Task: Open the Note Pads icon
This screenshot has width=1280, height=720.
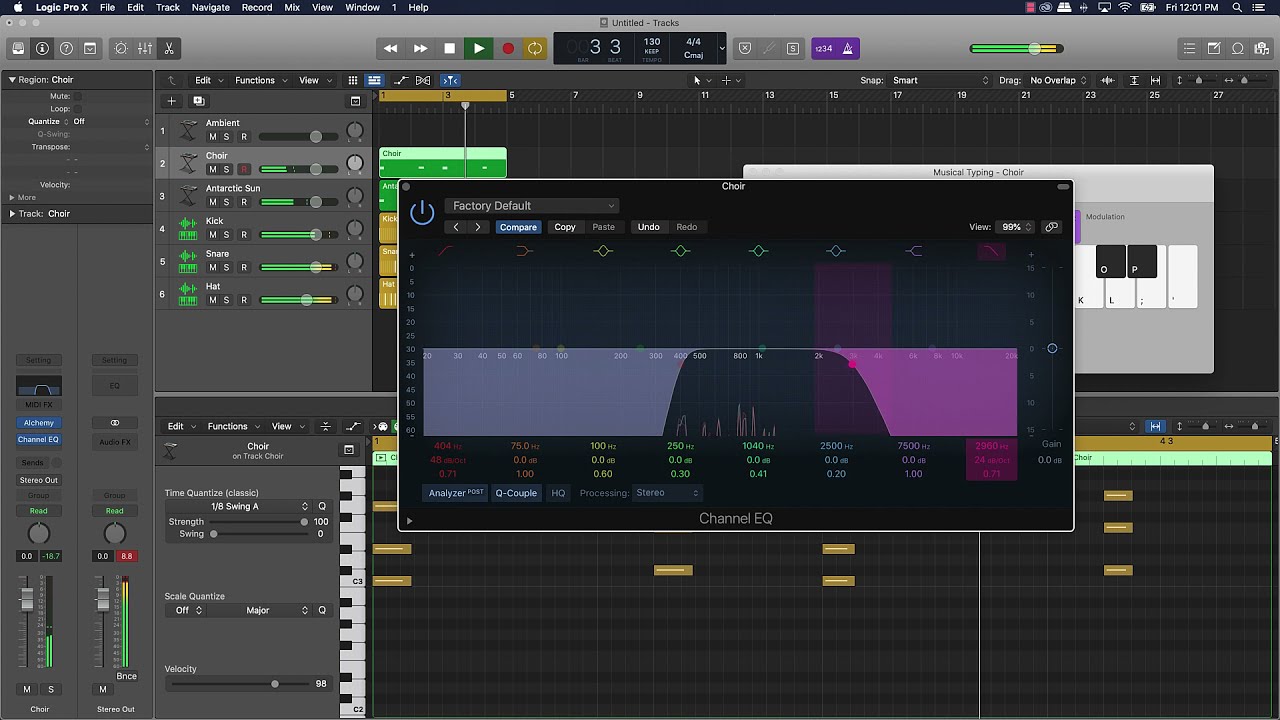Action: pyautogui.click(x=1213, y=48)
